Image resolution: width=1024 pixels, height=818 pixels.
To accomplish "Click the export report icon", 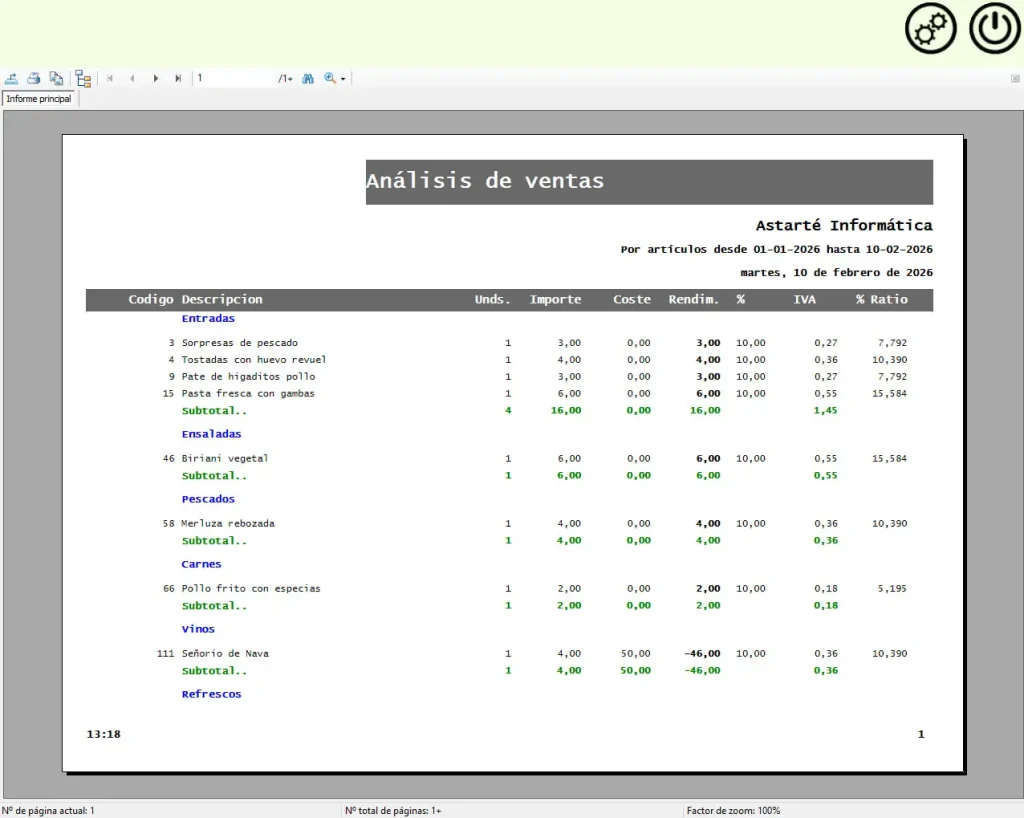I will [12, 78].
